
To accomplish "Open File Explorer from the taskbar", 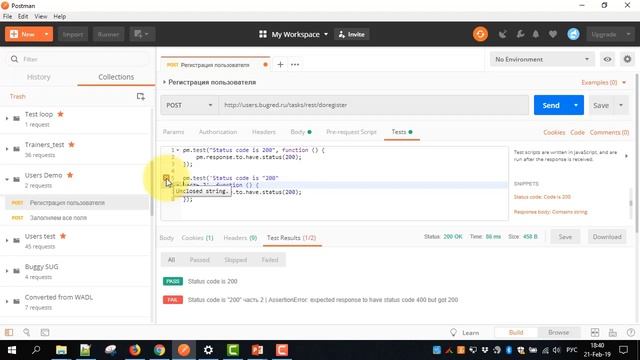I will pyautogui.click(x=61, y=350).
